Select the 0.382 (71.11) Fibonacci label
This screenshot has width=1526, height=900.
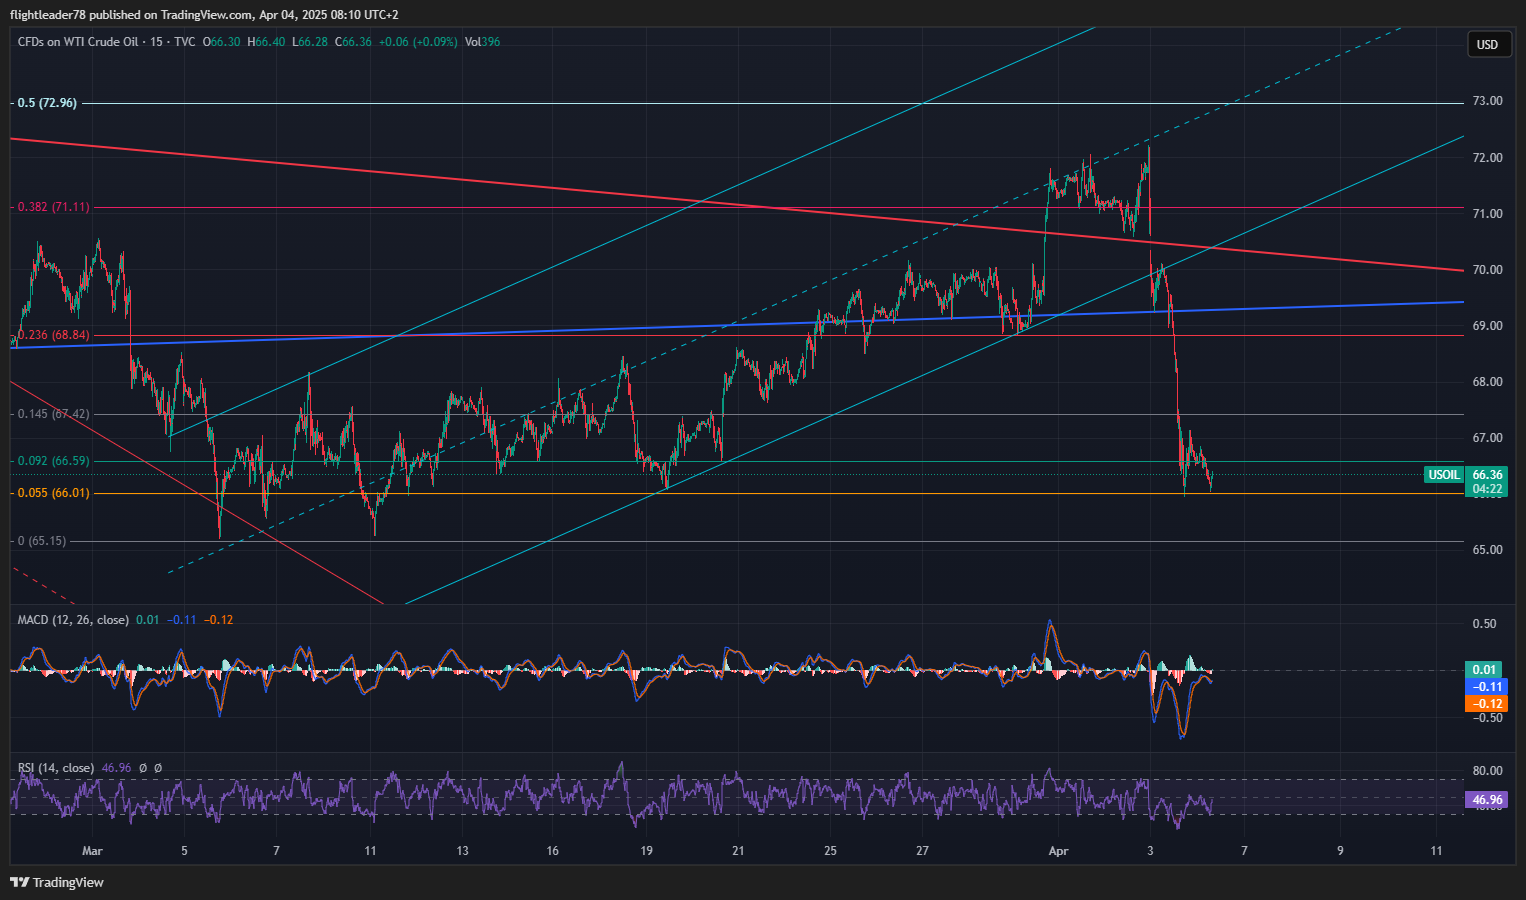[53, 207]
